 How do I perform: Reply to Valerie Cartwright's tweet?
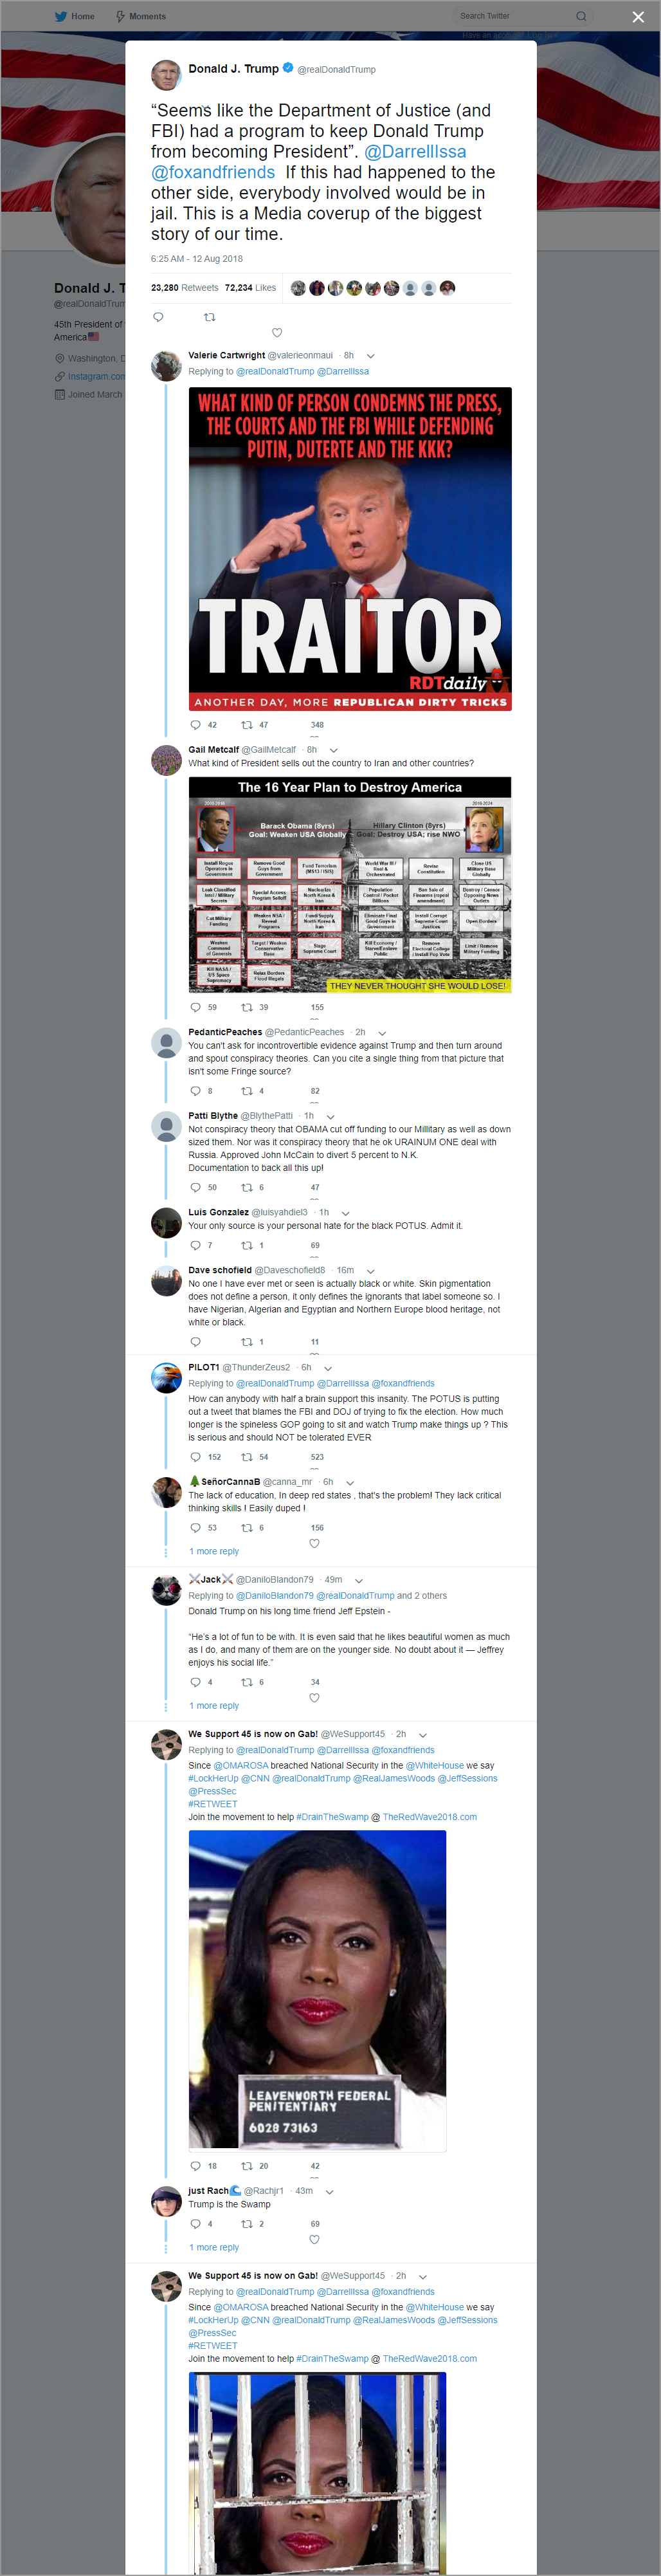[x=195, y=725]
